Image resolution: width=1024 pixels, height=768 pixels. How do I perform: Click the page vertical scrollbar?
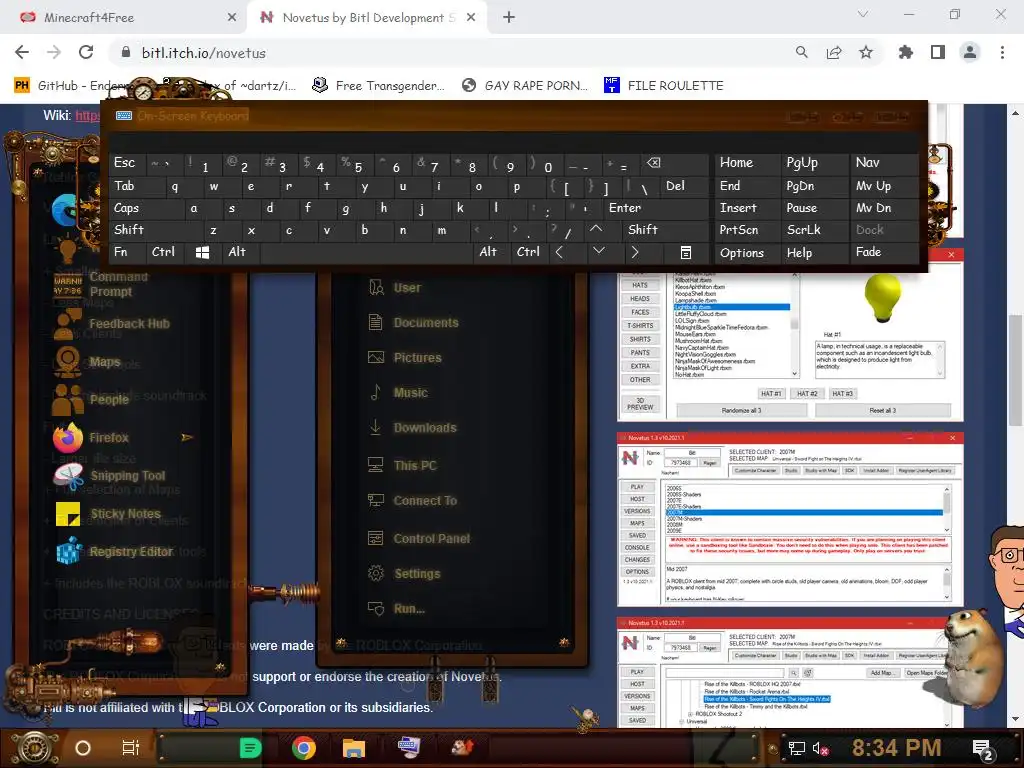coord(1015,371)
